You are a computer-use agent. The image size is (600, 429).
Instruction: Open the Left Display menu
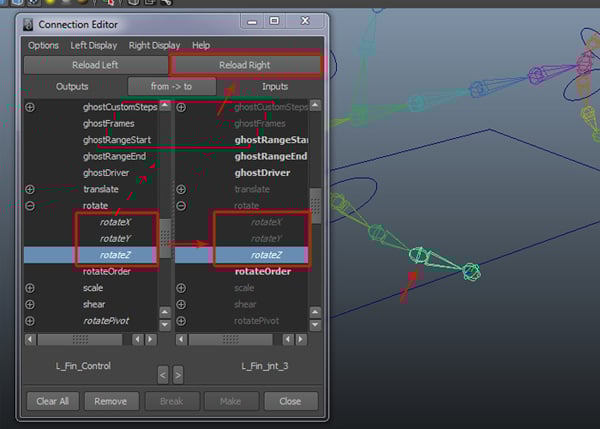[94, 45]
